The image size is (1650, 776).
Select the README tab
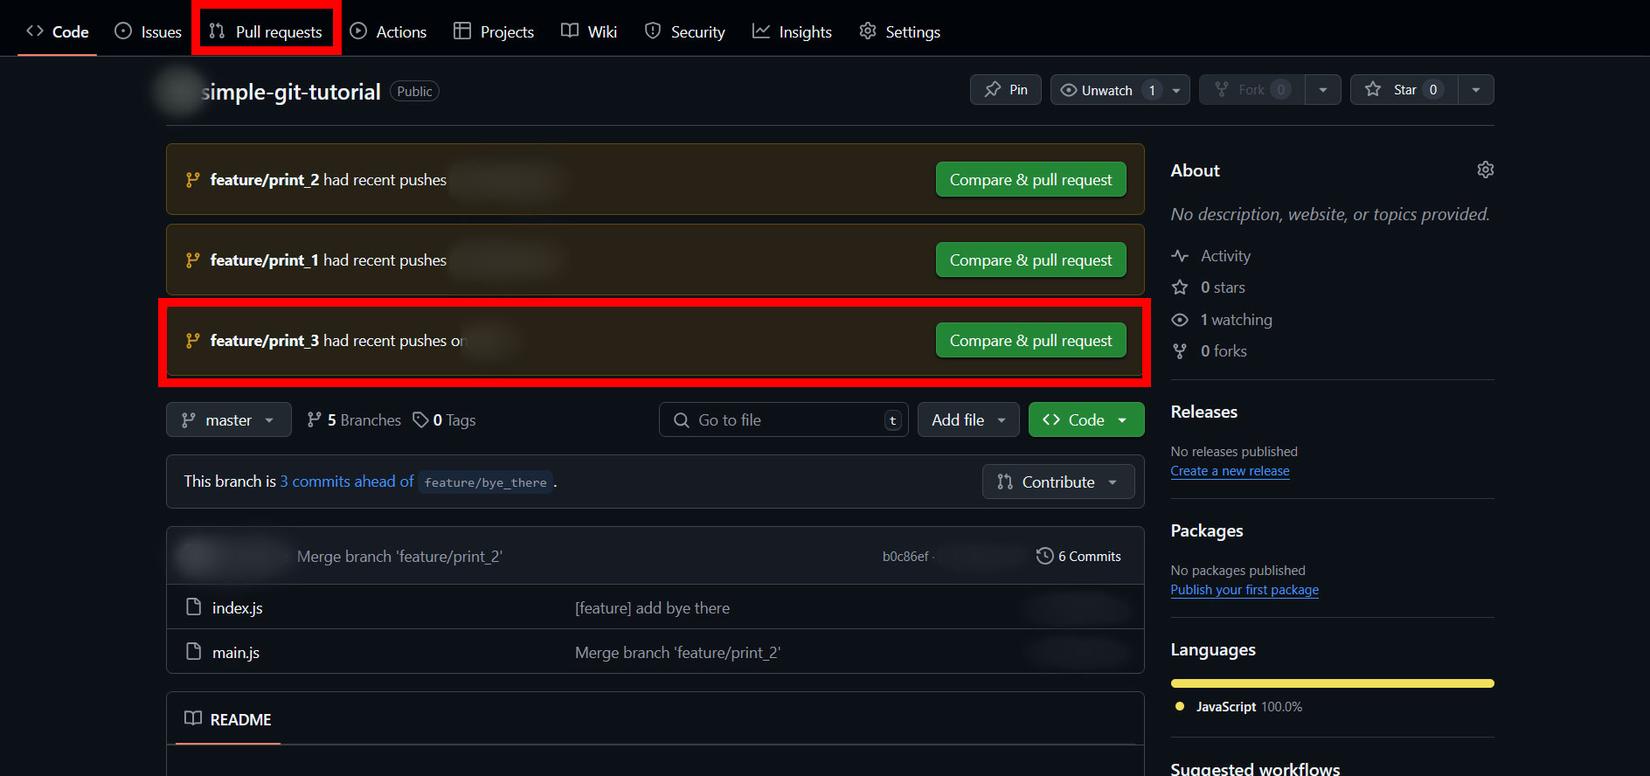point(228,719)
